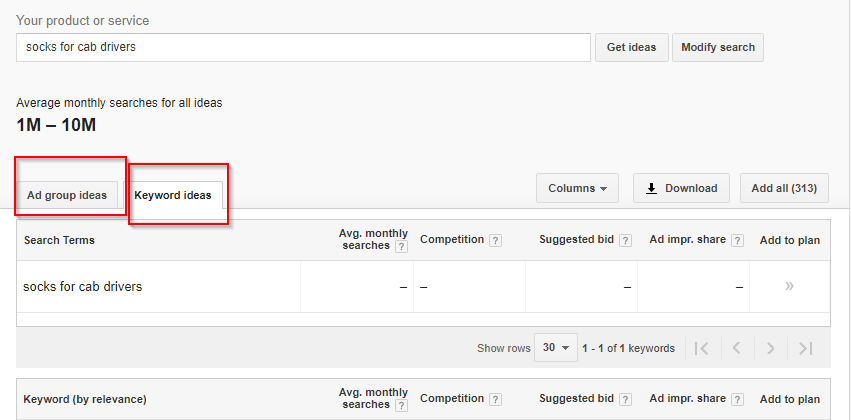Viewport: 851px width, 420px height.
Task: Download the keyword ideas list
Action: 681,188
